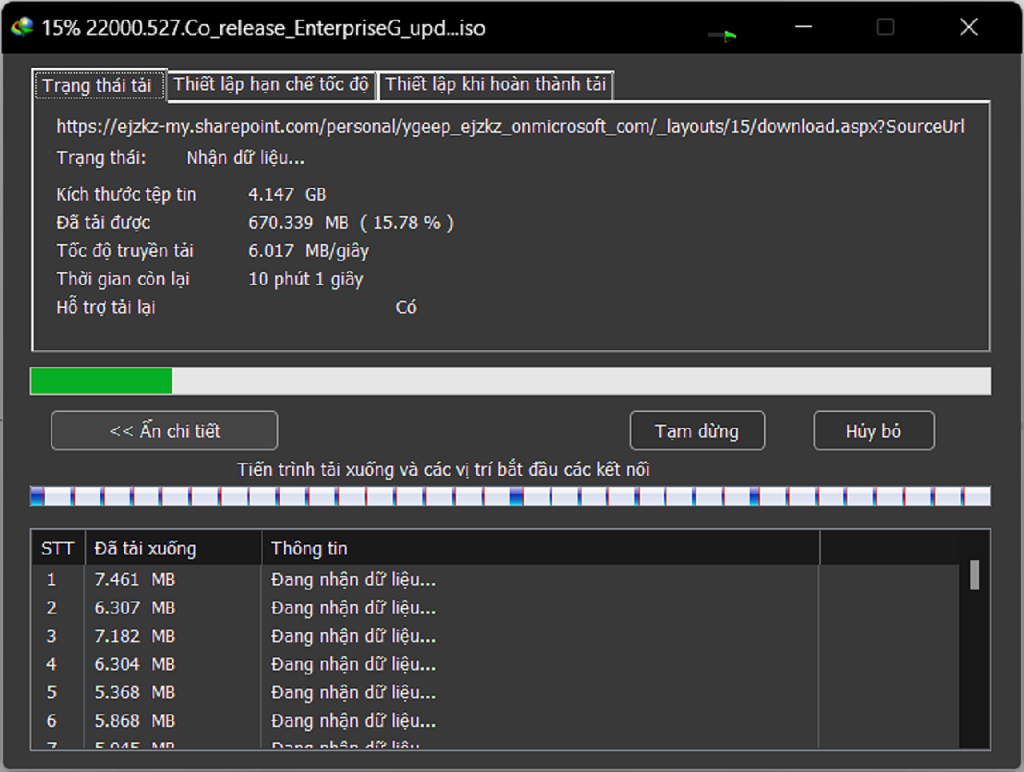This screenshot has height=772, width=1024.
Task: Click the STT column header
Action: (x=57, y=548)
